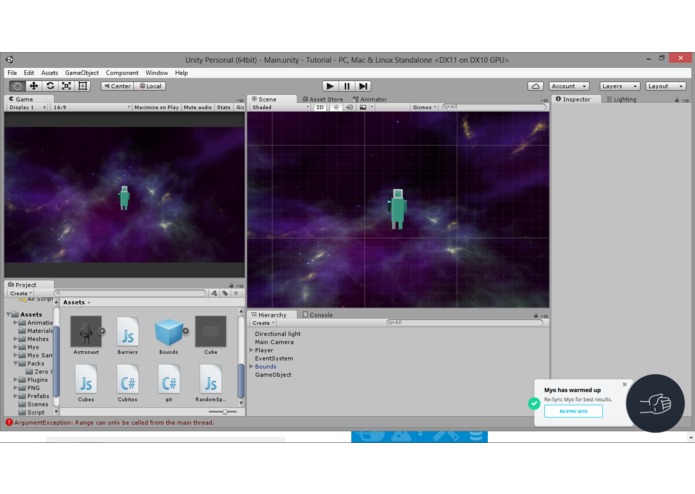Open Hierarchy Create button
The image size is (695, 494).
(x=263, y=323)
